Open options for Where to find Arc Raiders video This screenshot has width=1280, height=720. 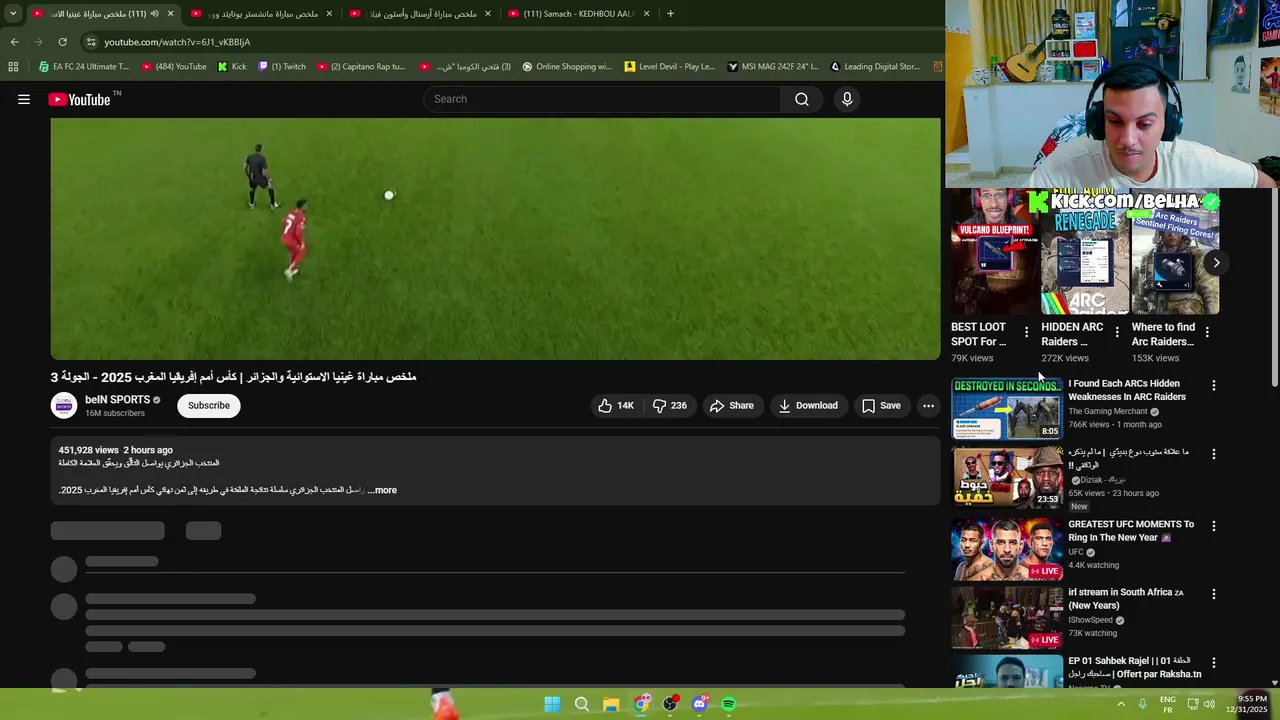coord(1207,332)
